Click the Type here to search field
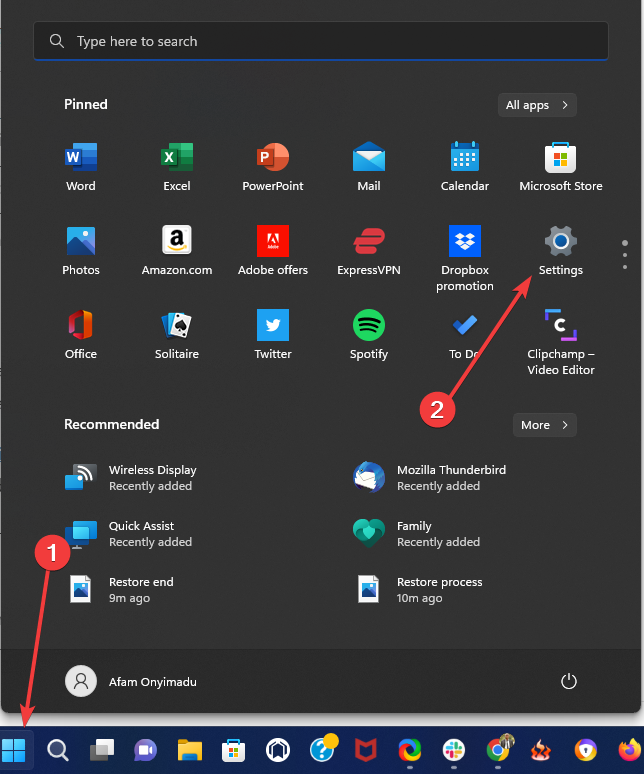This screenshot has height=774, width=644. click(321, 41)
